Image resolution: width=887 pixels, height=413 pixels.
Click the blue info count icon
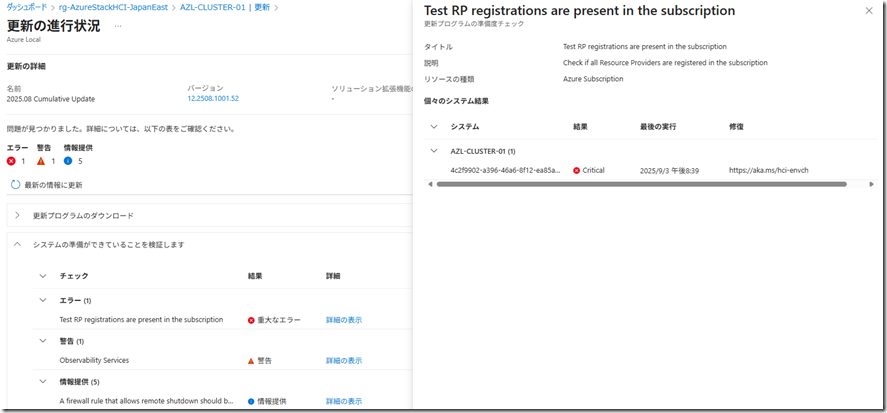point(68,161)
